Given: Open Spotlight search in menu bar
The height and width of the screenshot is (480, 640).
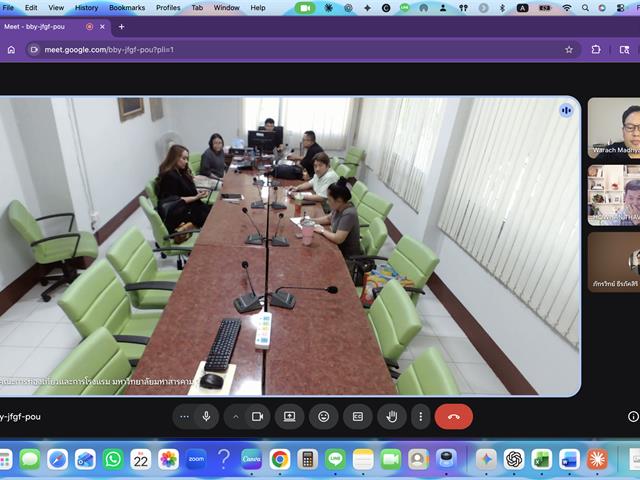Looking at the screenshot, I should (x=585, y=8).
